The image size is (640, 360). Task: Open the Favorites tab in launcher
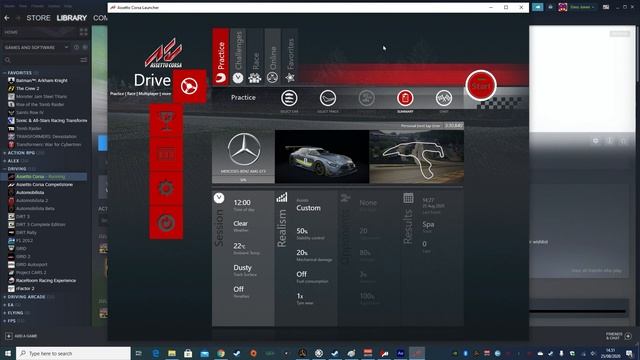click(x=290, y=57)
